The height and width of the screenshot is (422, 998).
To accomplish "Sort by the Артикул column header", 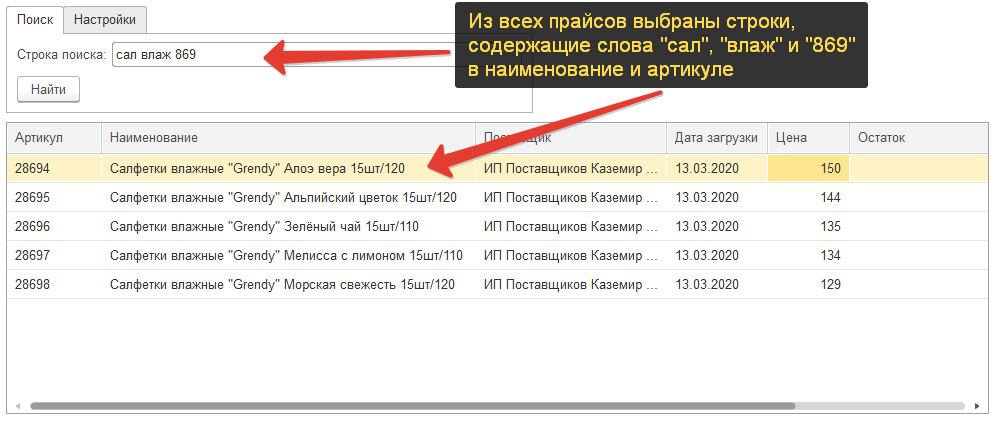I will [x=54, y=137].
